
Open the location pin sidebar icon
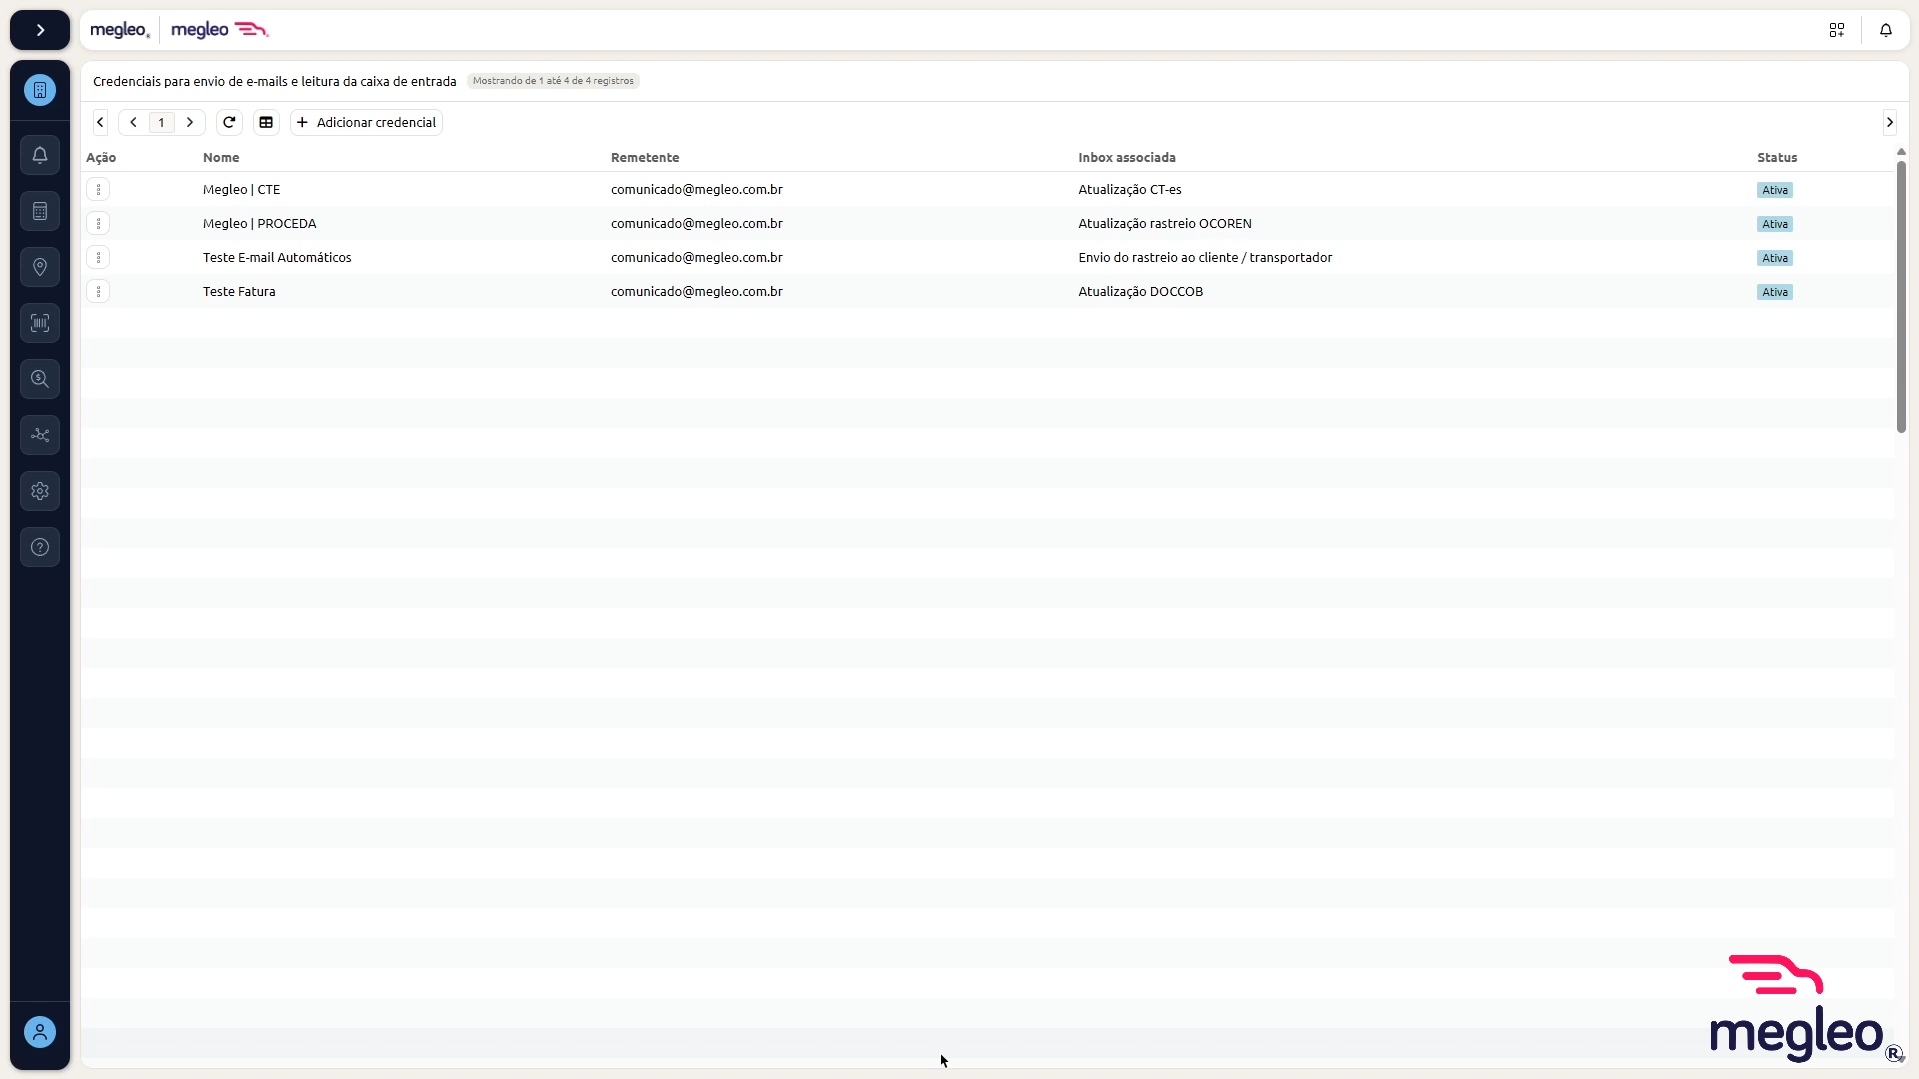(40, 267)
